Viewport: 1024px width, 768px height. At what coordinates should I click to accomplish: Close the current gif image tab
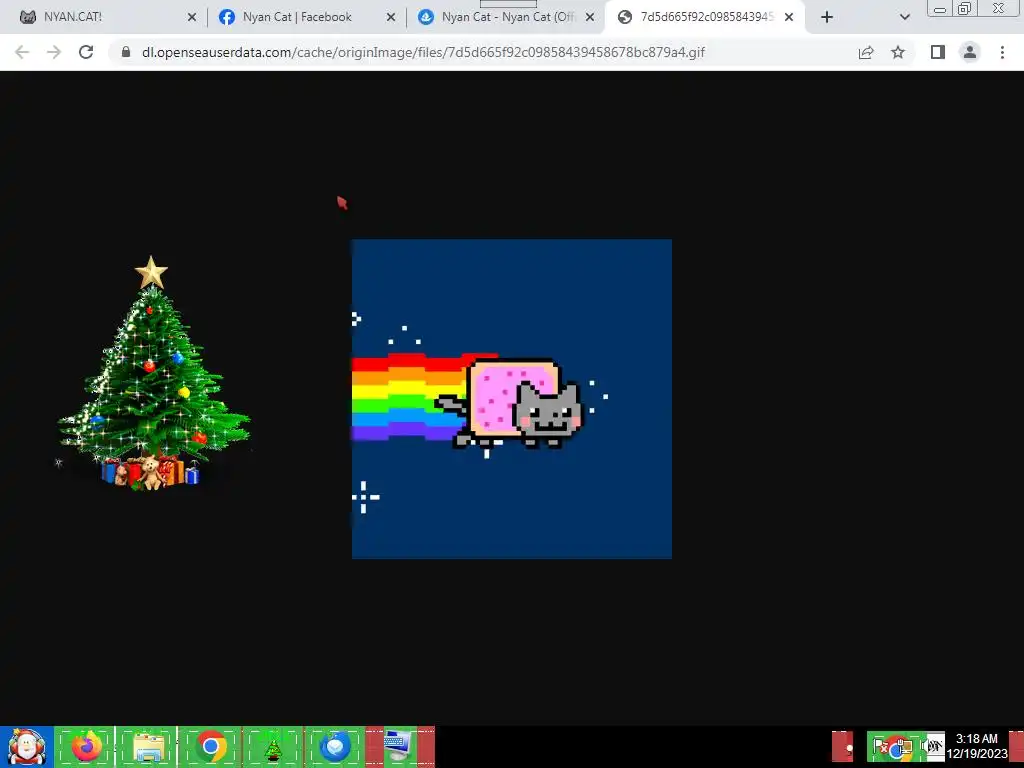click(x=789, y=18)
